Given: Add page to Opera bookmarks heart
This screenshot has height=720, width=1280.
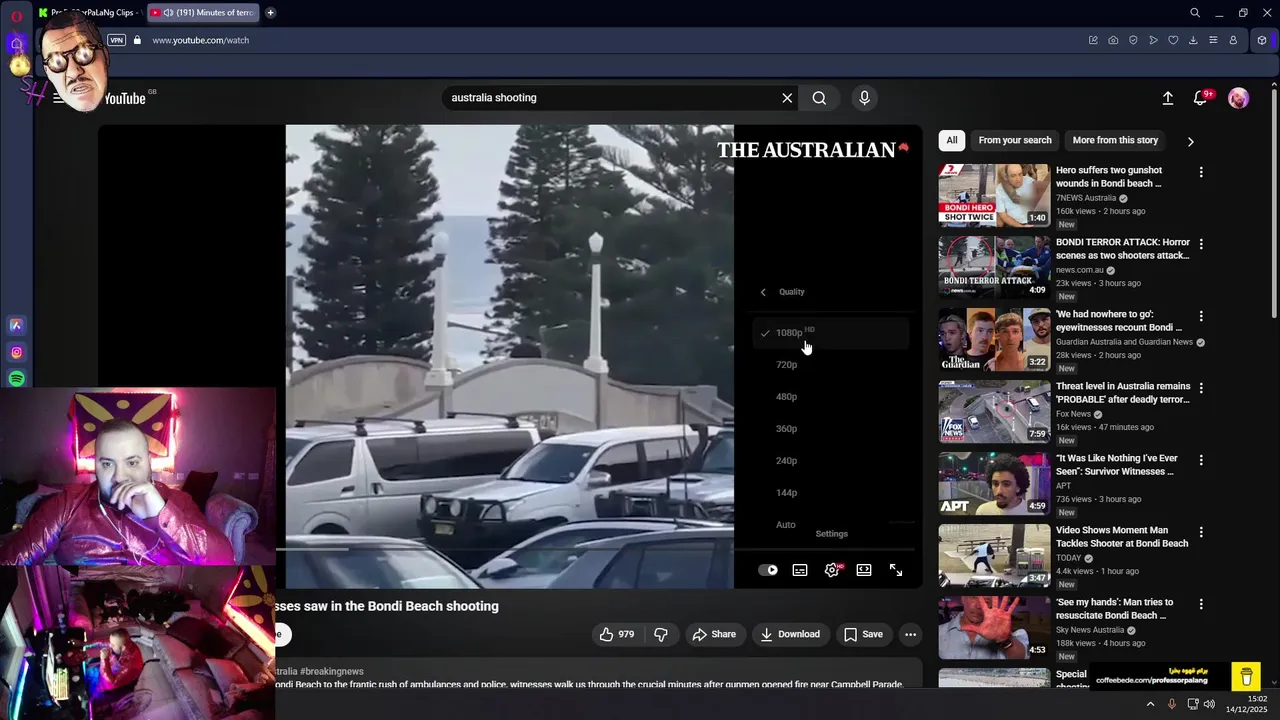Looking at the screenshot, I should (x=1173, y=40).
